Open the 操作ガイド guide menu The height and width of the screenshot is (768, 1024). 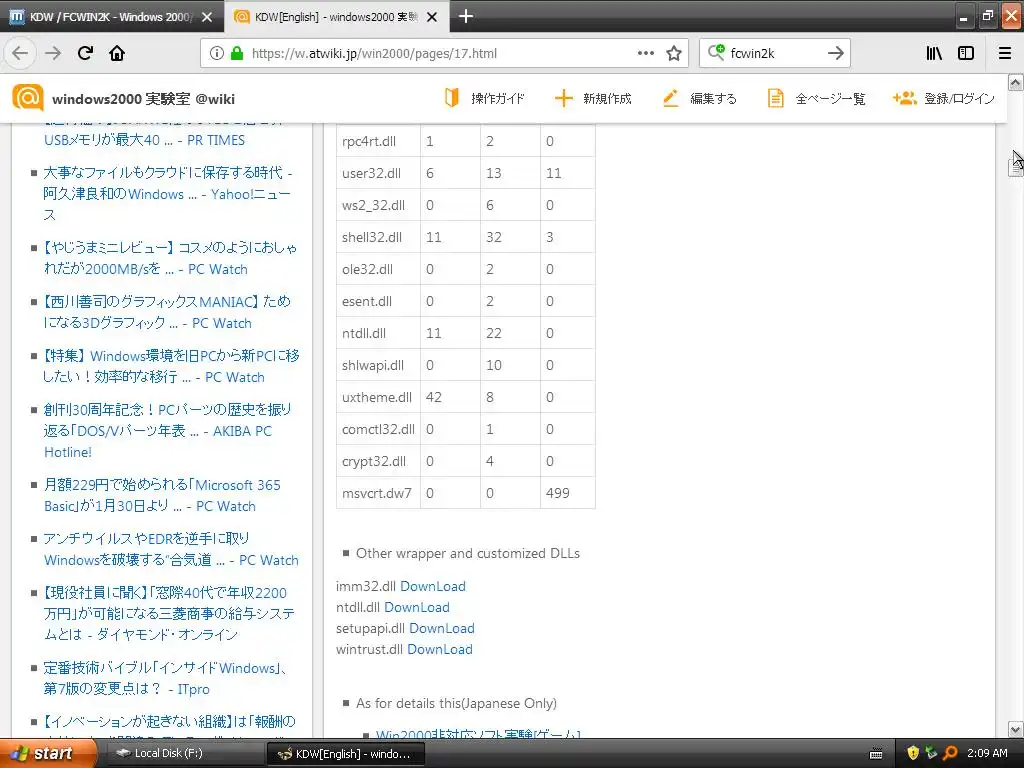pos(485,98)
